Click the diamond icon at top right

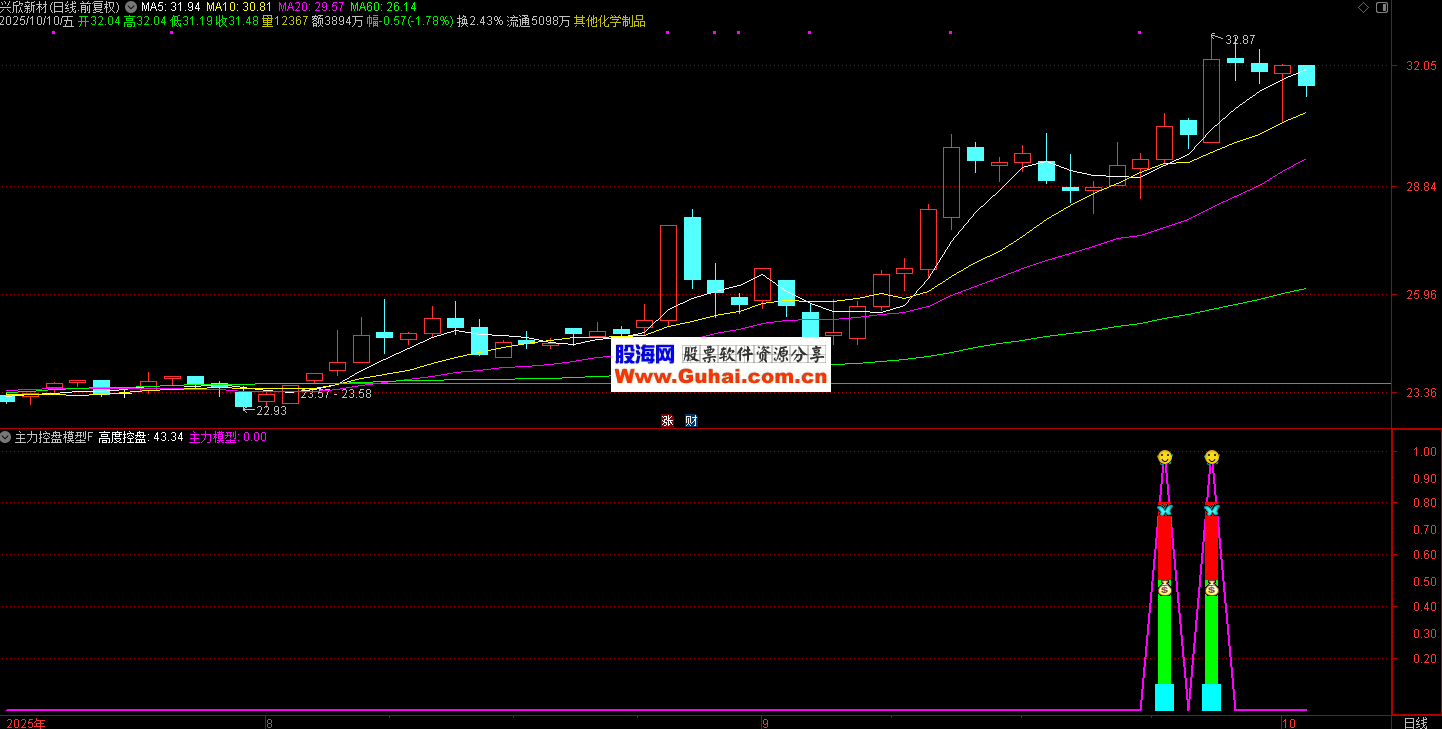click(1360, 7)
